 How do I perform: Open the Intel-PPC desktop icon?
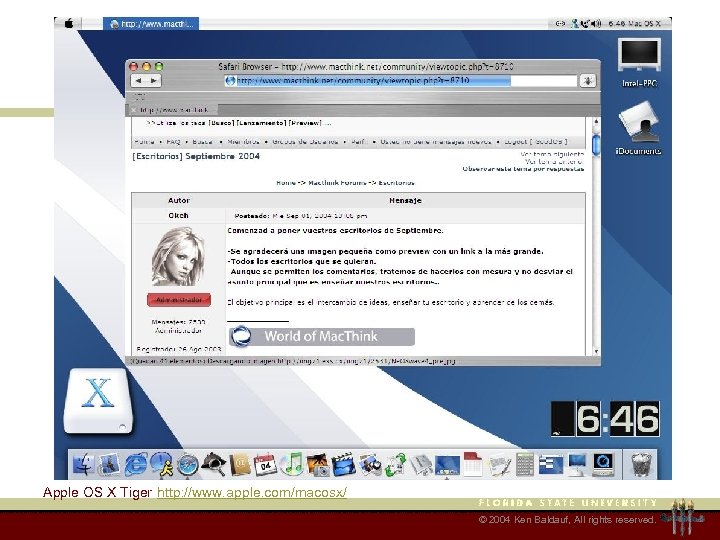click(639, 62)
